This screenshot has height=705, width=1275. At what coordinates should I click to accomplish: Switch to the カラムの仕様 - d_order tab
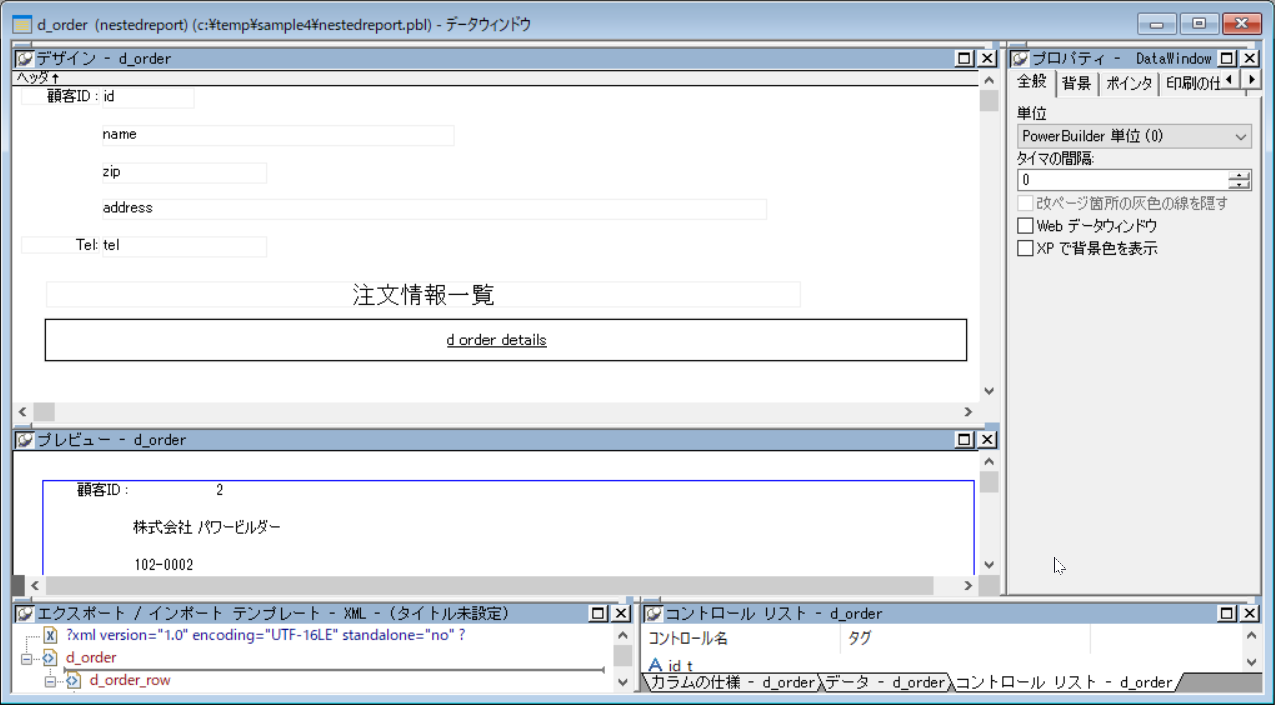click(x=731, y=683)
